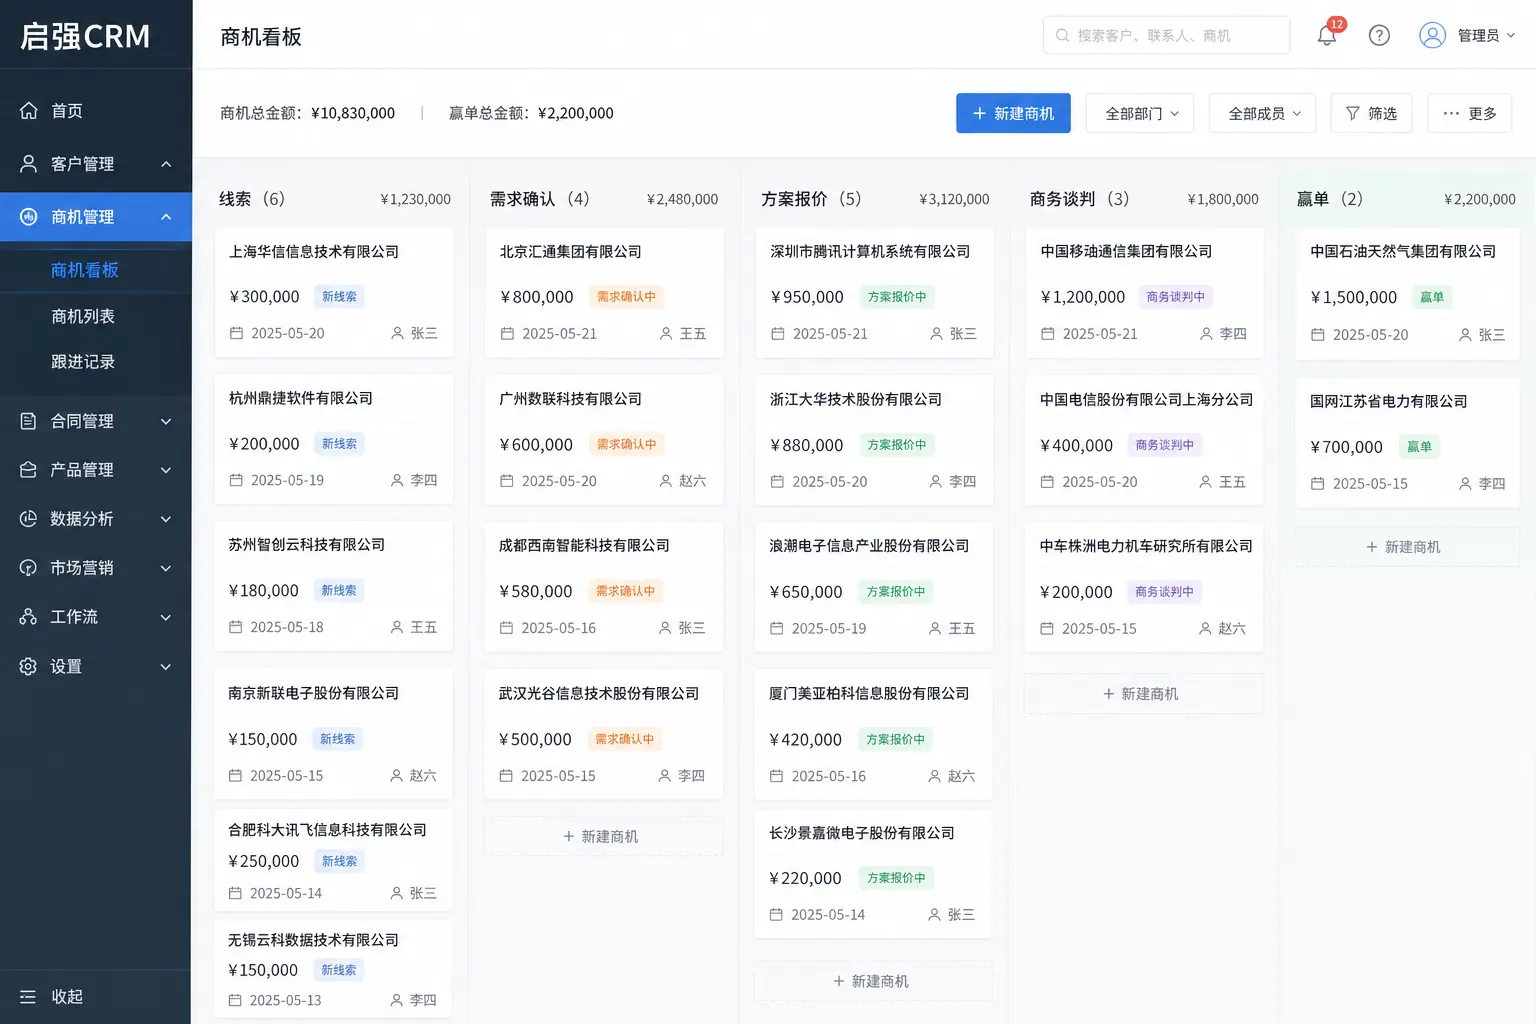Image resolution: width=1536 pixels, height=1024 pixels.
Task: Open the 全部部门 dropdown
Action: [x=1141, y=113]
